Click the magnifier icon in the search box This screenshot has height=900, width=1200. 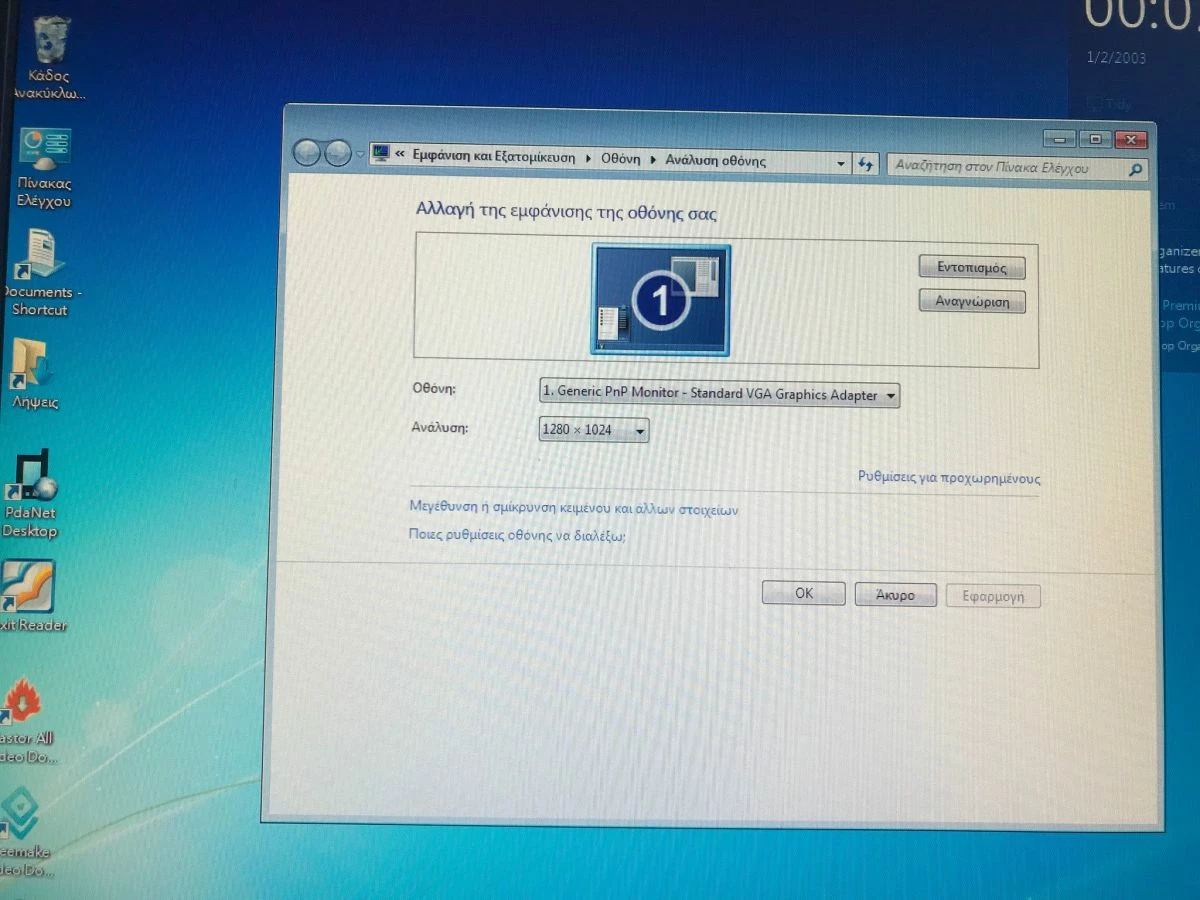(x=1134, y=171)
